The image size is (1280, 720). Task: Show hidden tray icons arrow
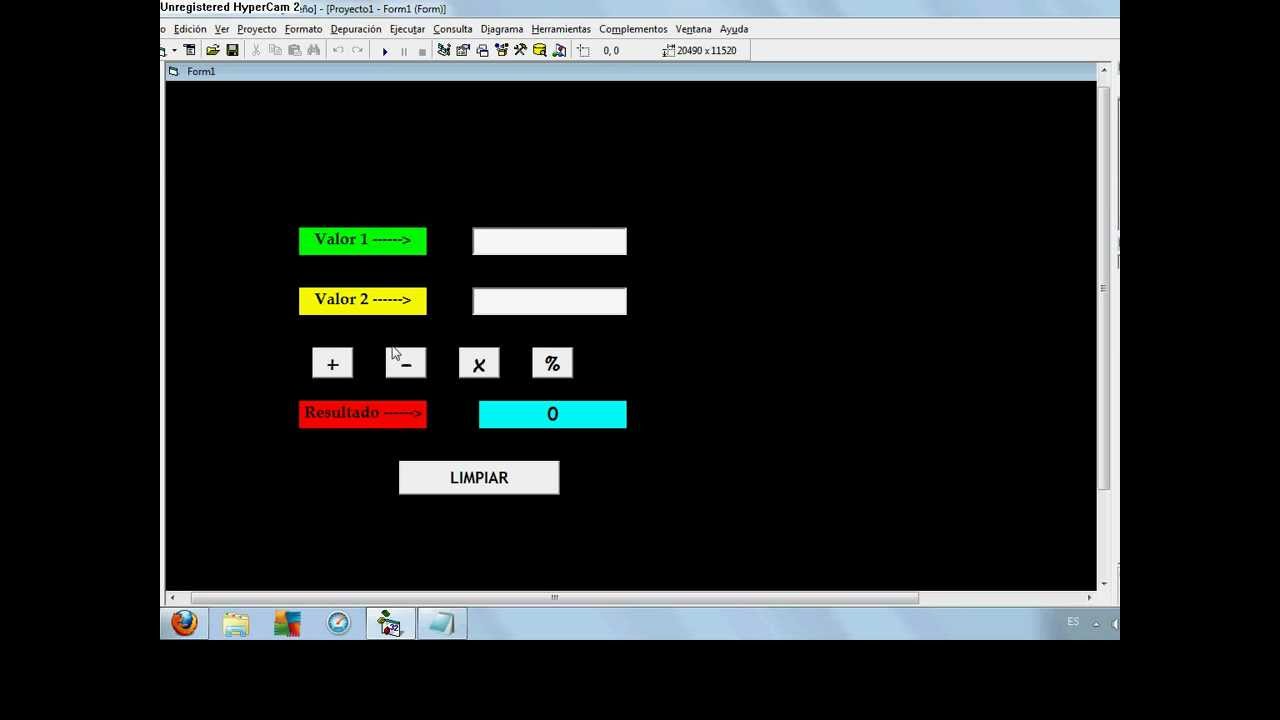(1096, 624)
